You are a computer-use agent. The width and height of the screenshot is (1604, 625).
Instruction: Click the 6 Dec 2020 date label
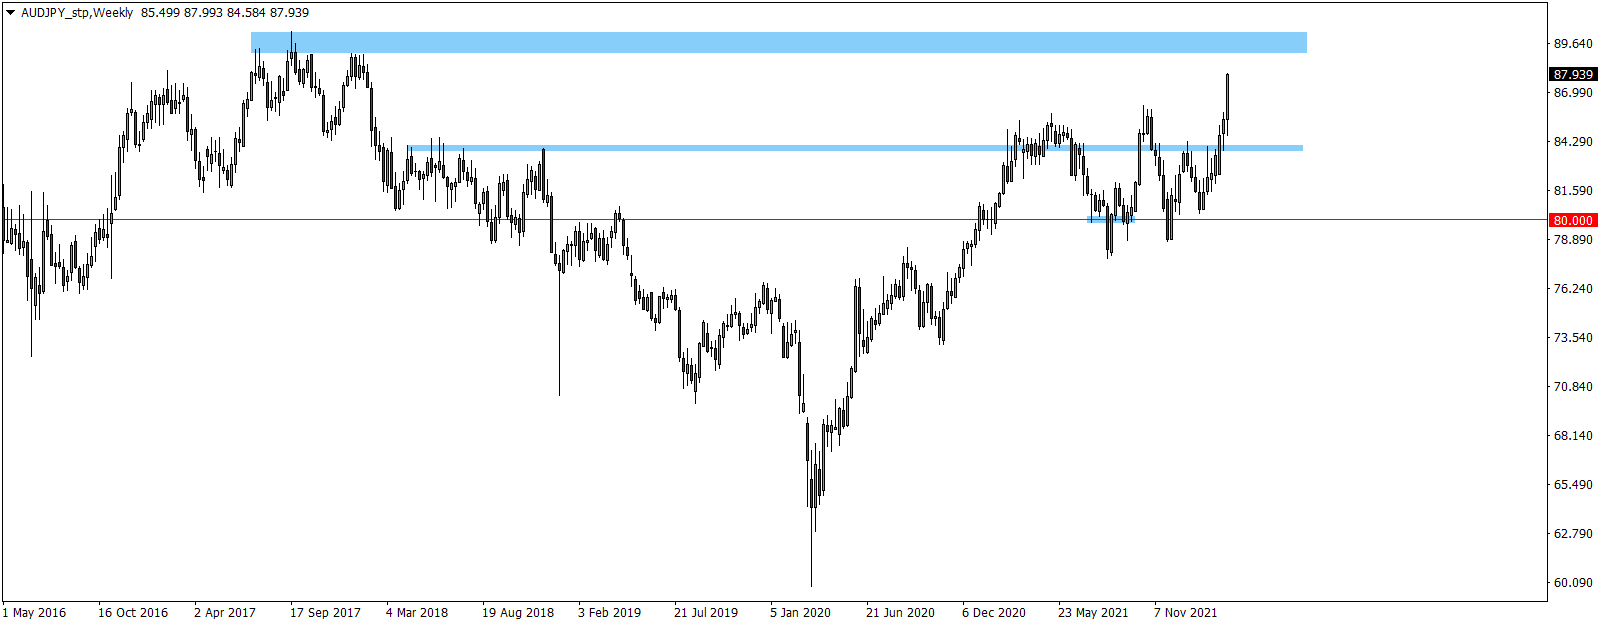[994, 612]
